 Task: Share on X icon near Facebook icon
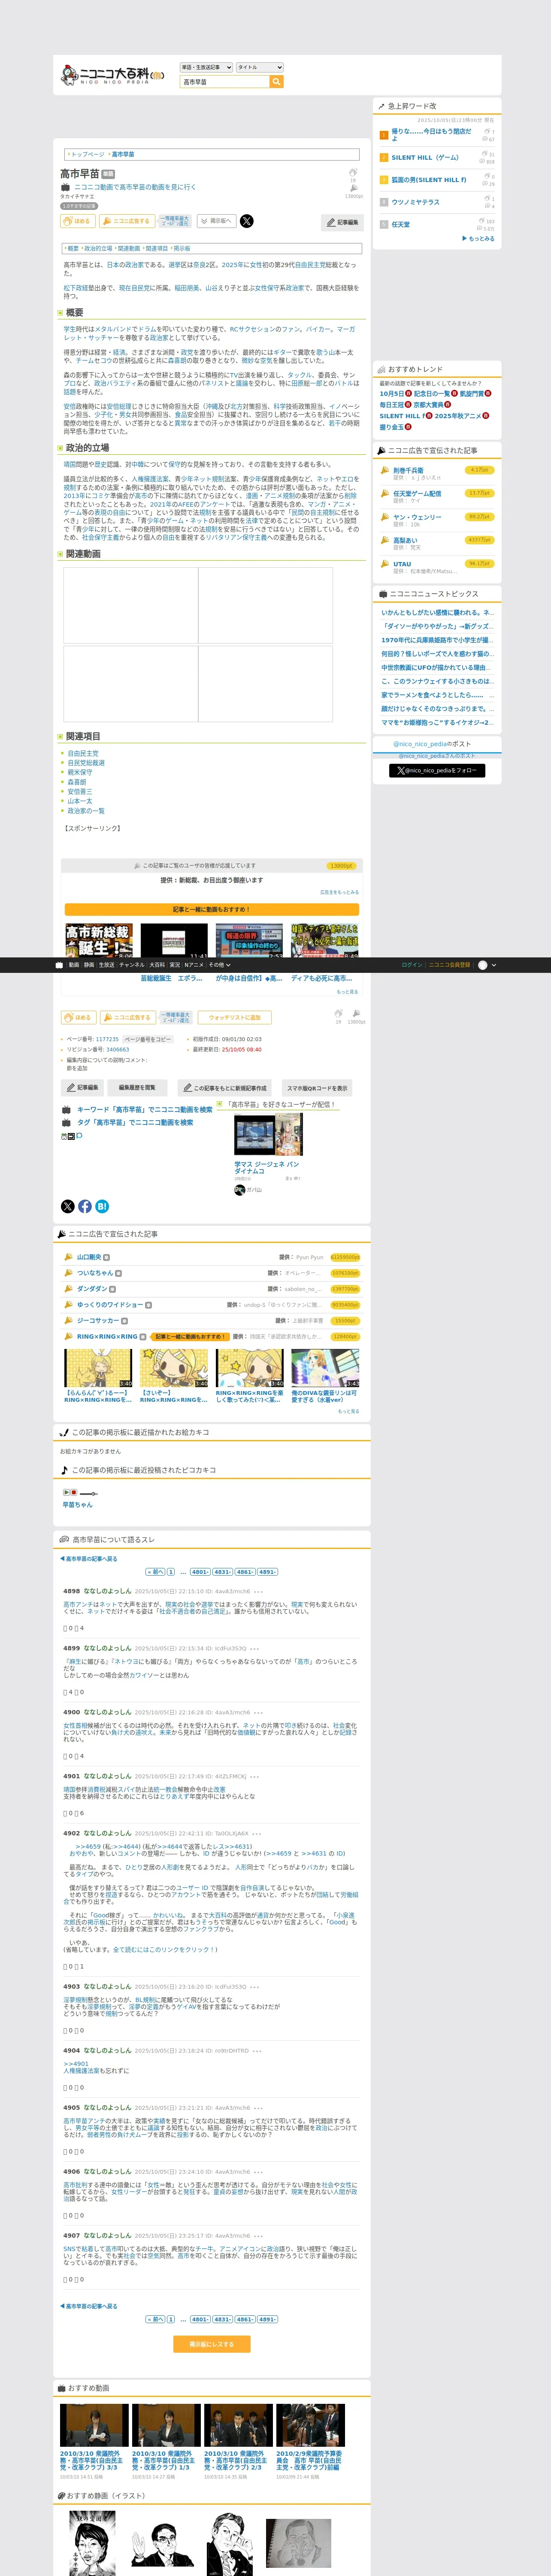(x=68, y=1206)
